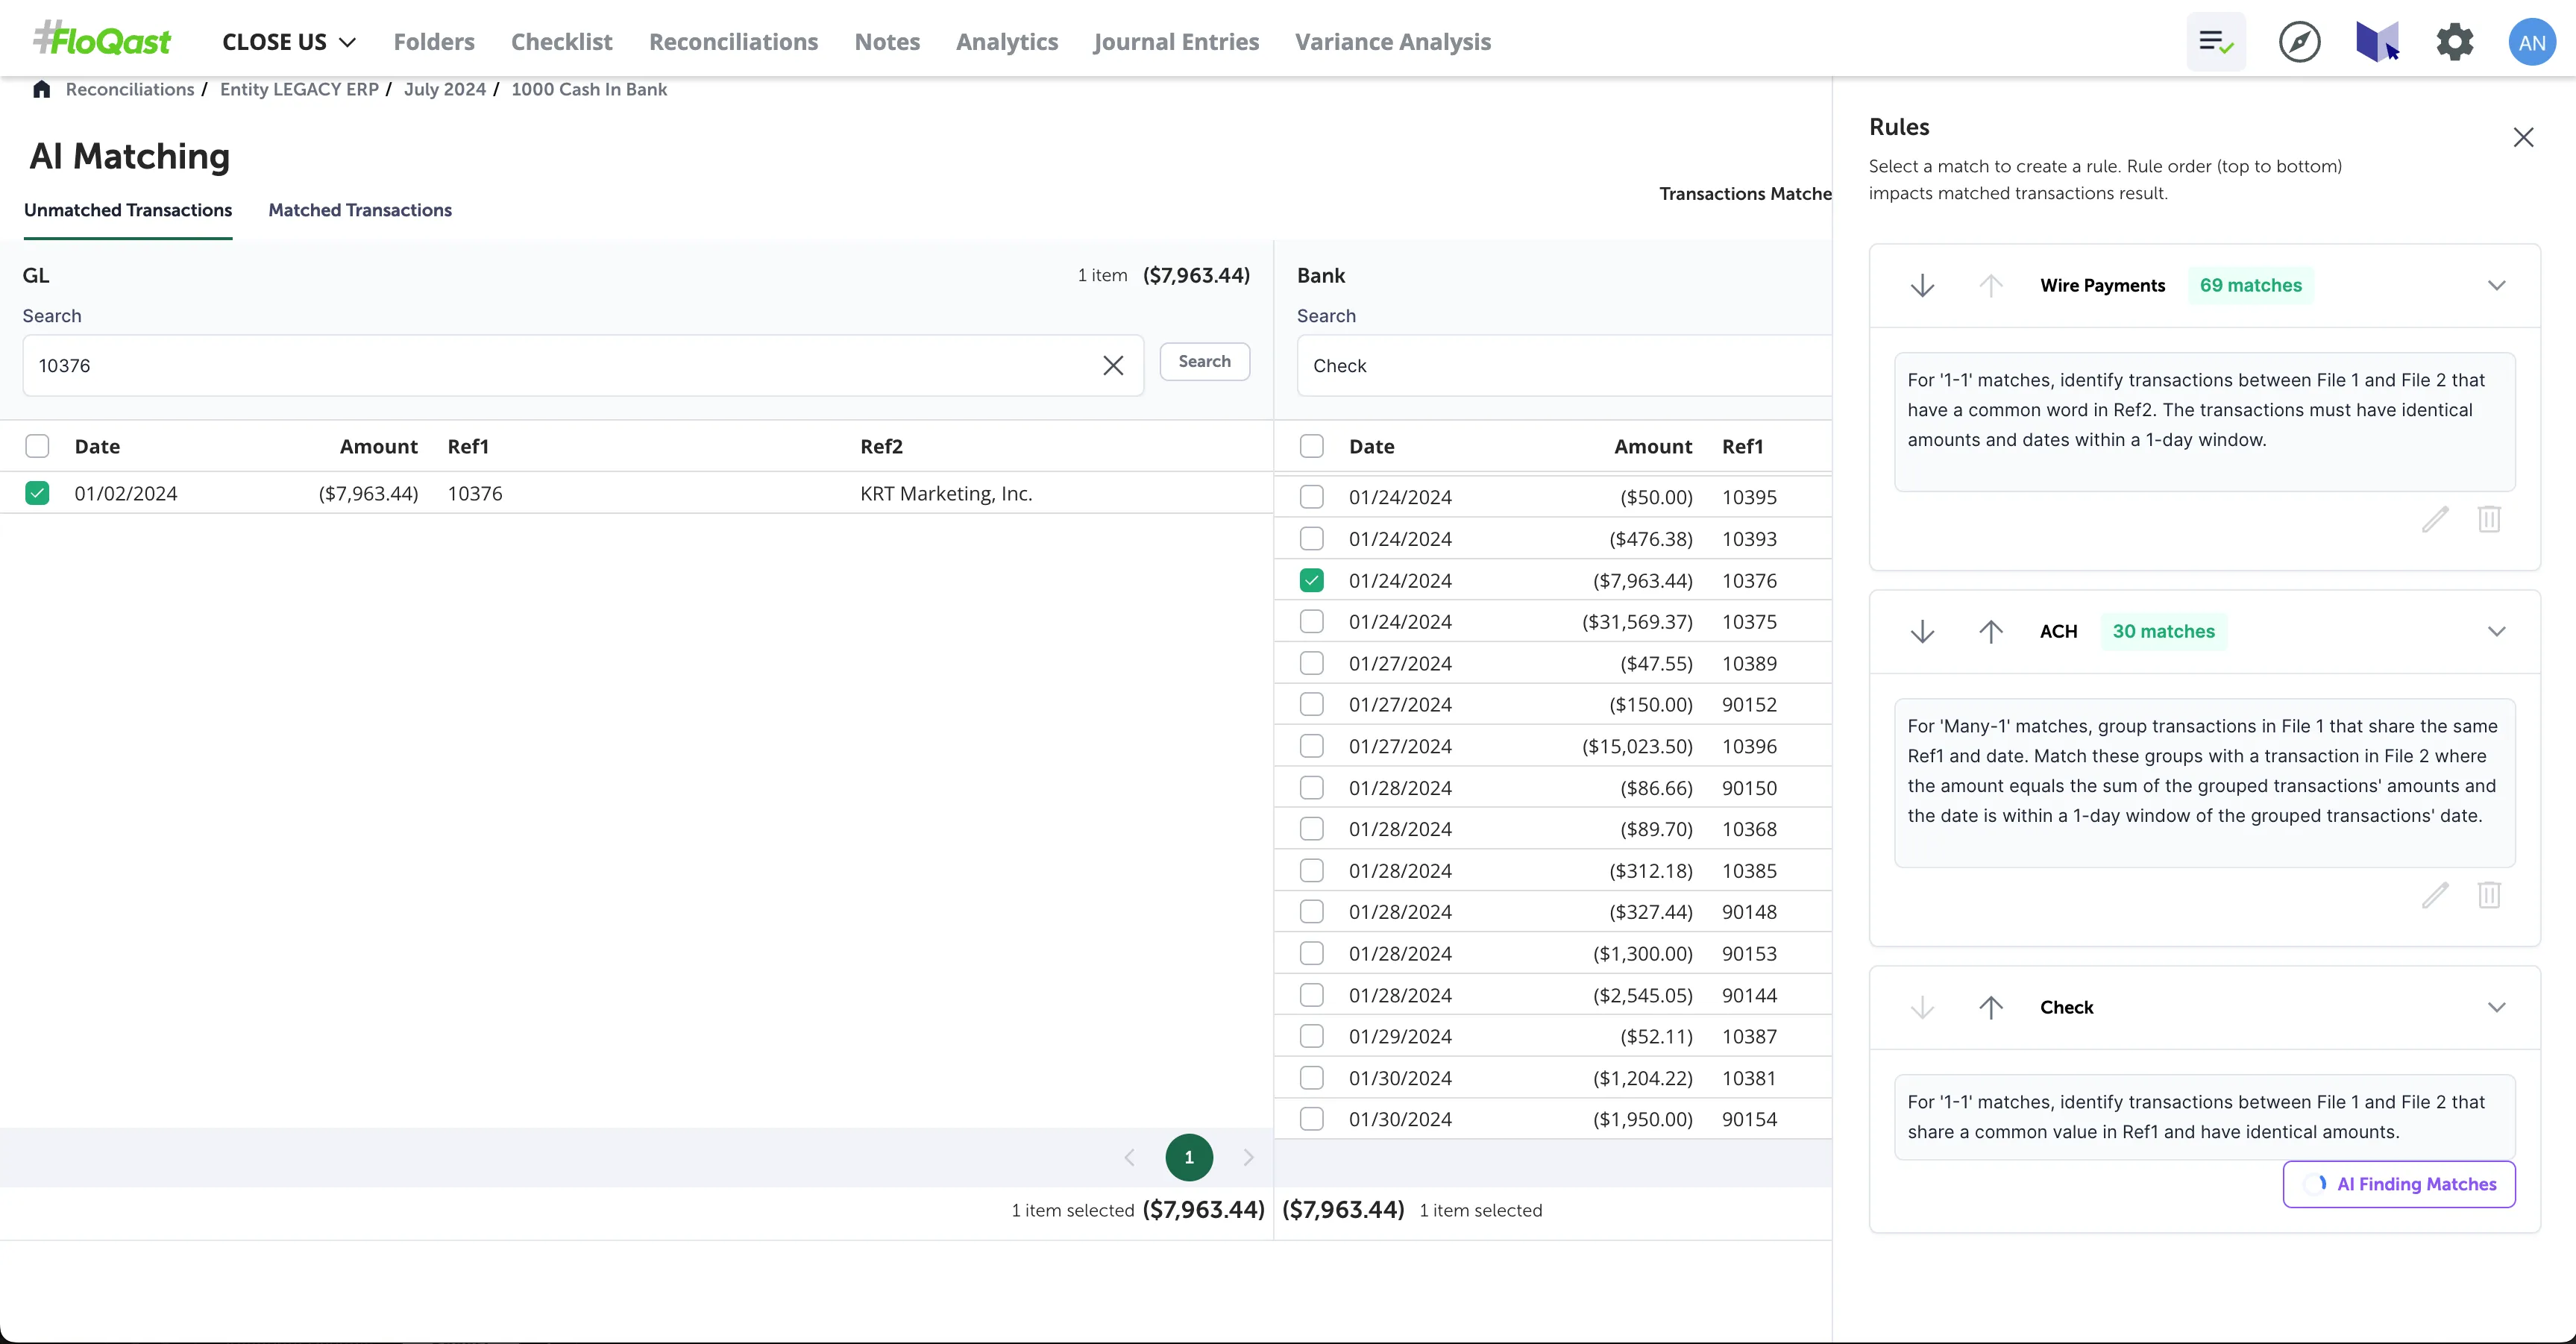Clear the GL search field with X

pos(1113,366)
